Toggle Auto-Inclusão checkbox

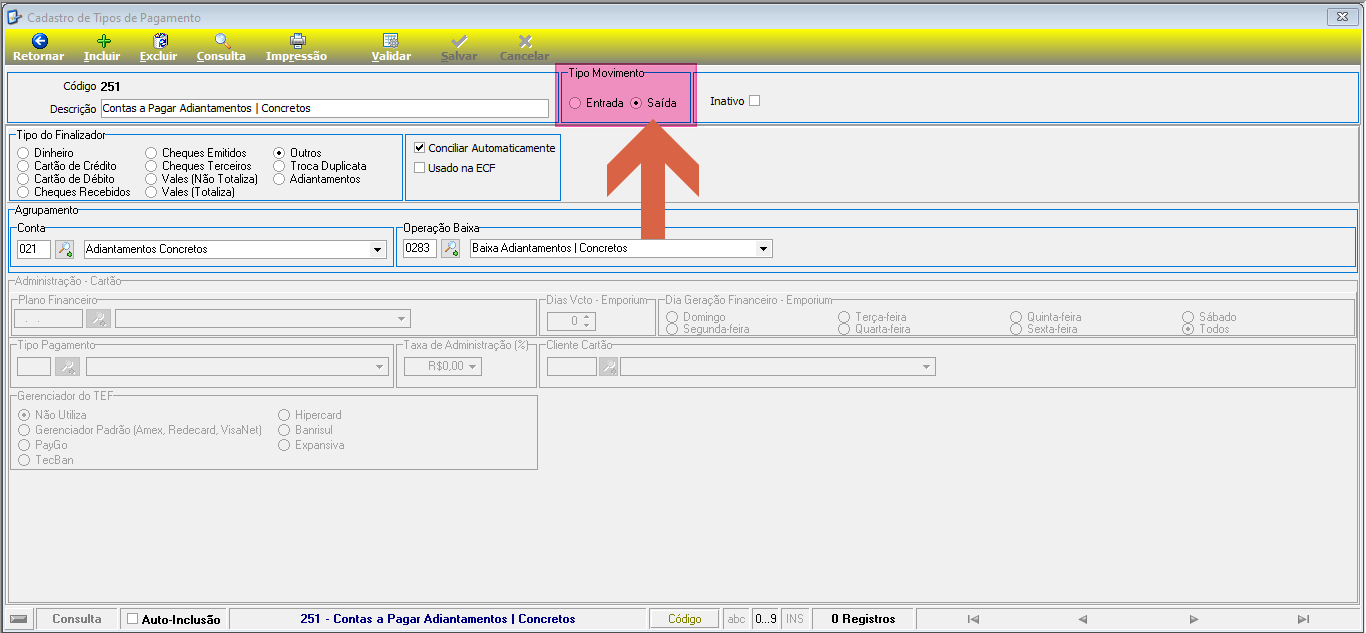tap(132, 619)
